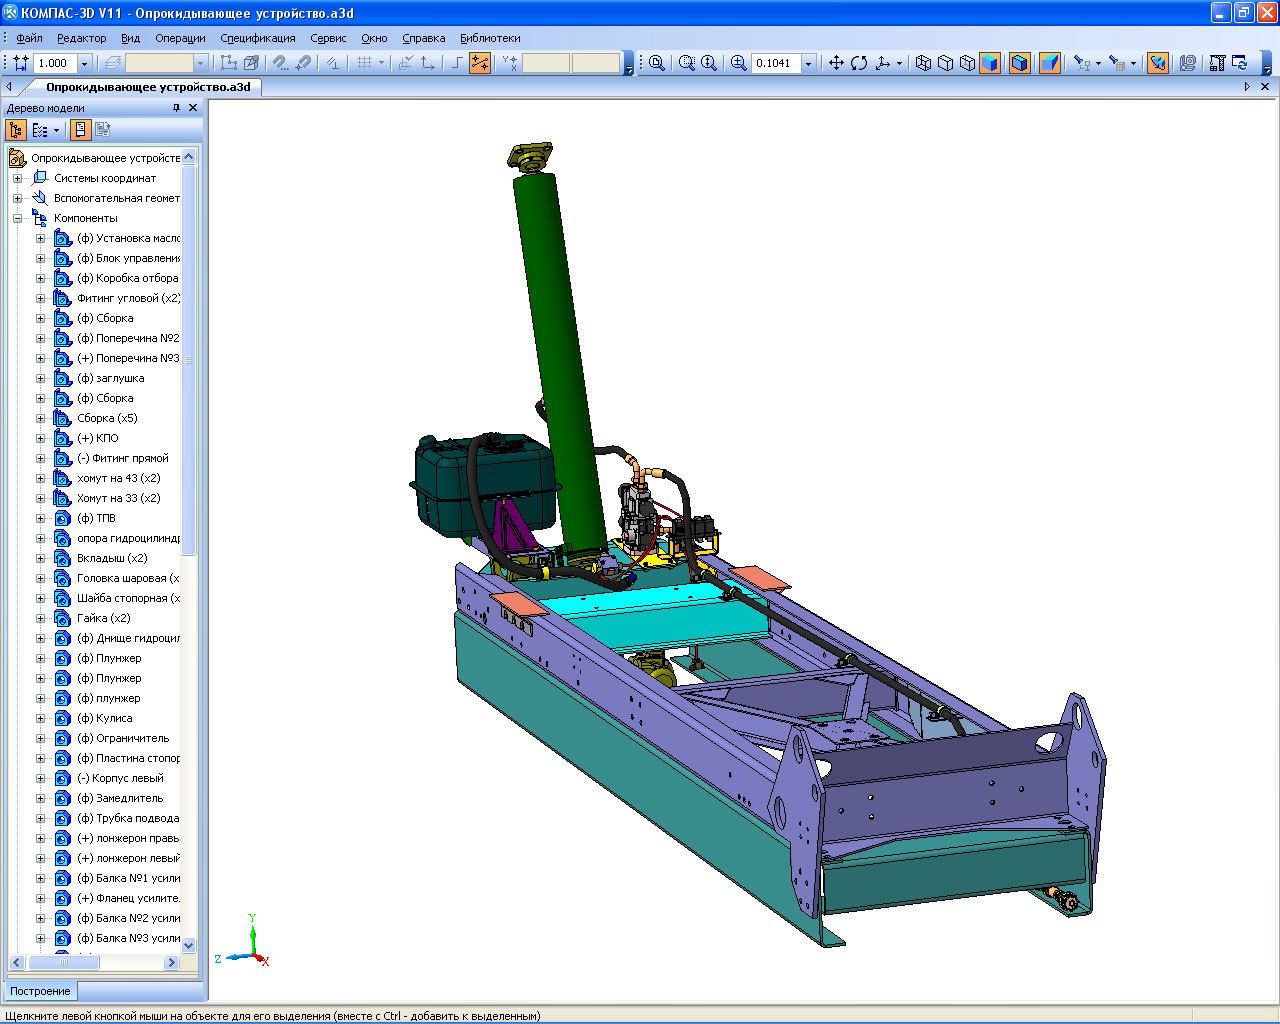1280x1024 pixels.
Task: Click the Компоненты folder icon in tree
Action: [x=40, y=218]
